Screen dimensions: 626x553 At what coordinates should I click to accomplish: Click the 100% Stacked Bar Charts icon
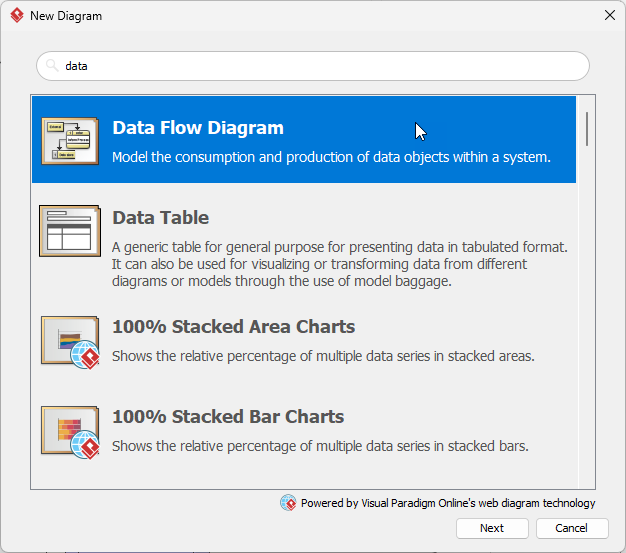tap(69, 432)
